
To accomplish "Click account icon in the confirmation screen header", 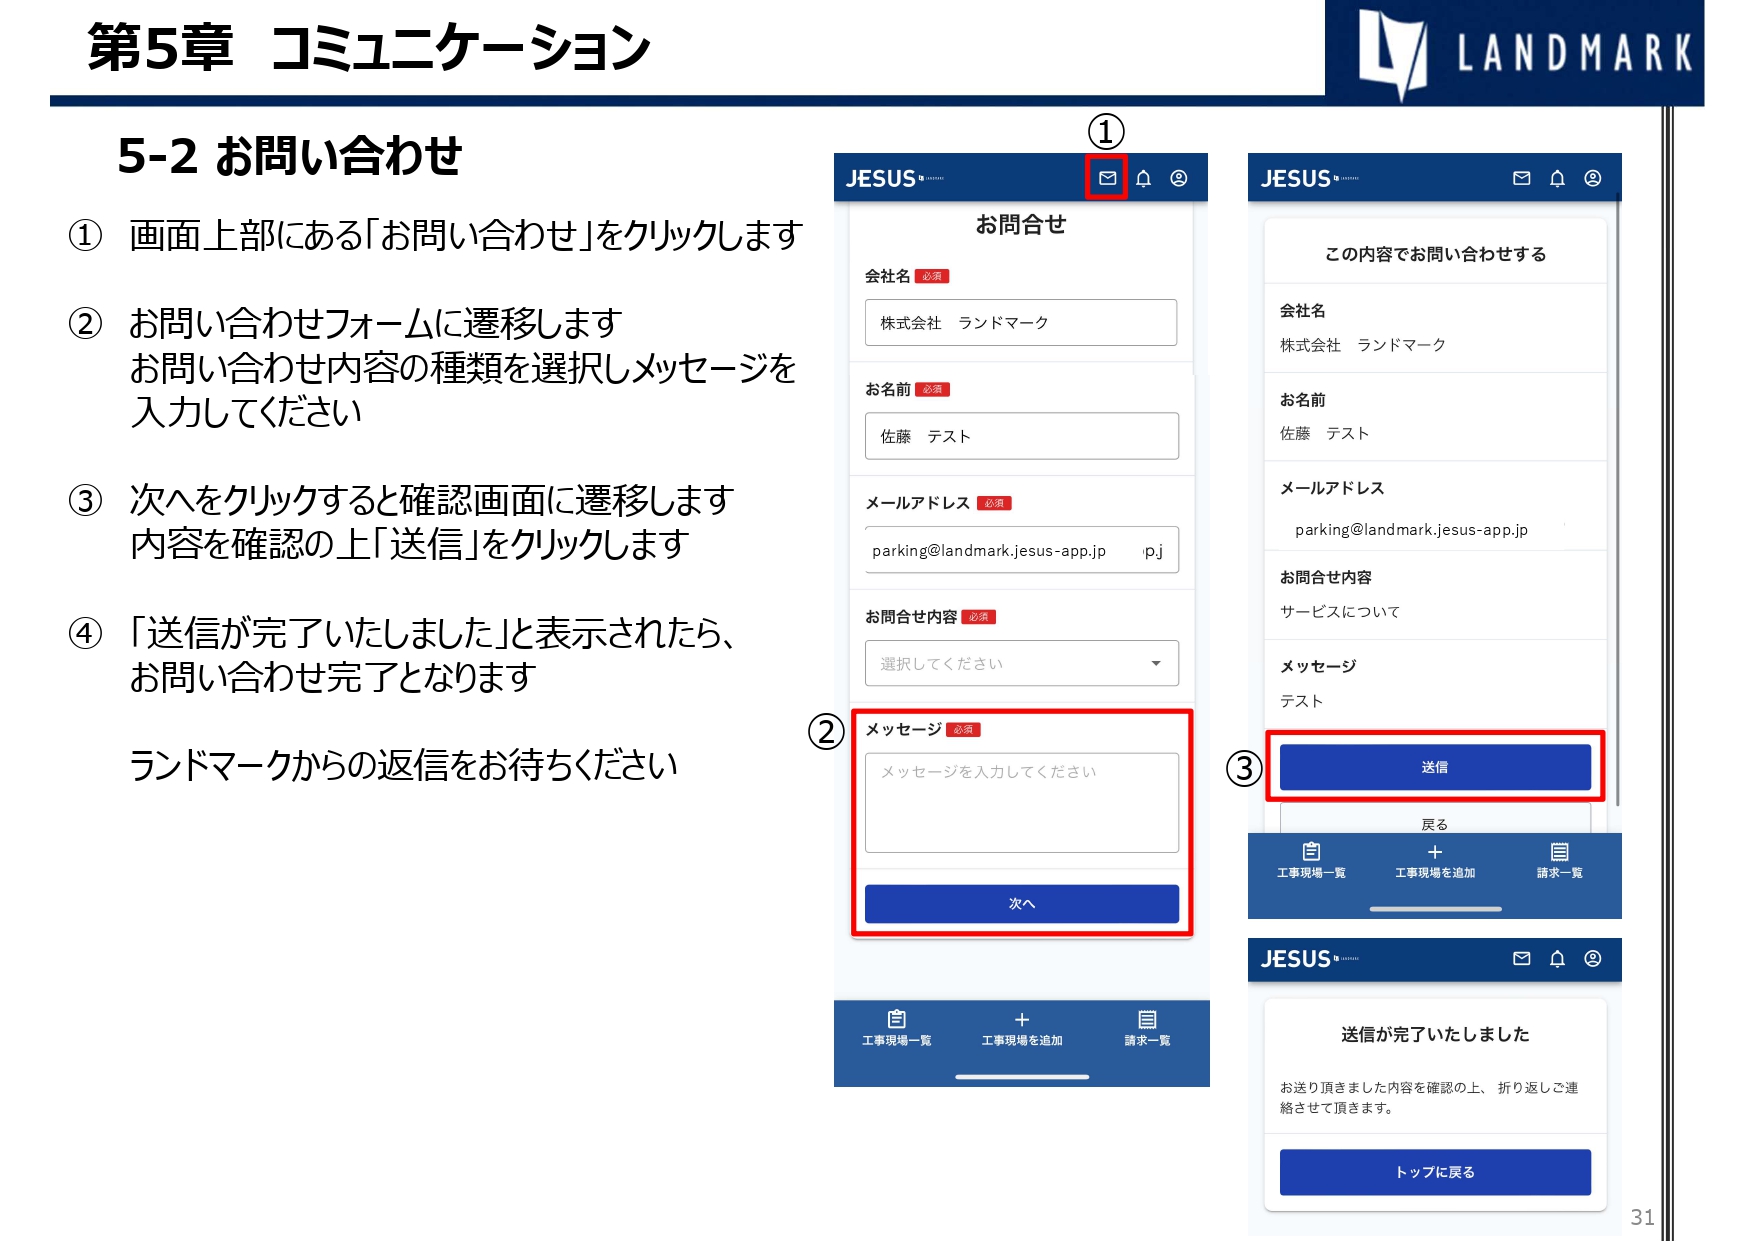I will (x=1593, y=178).
